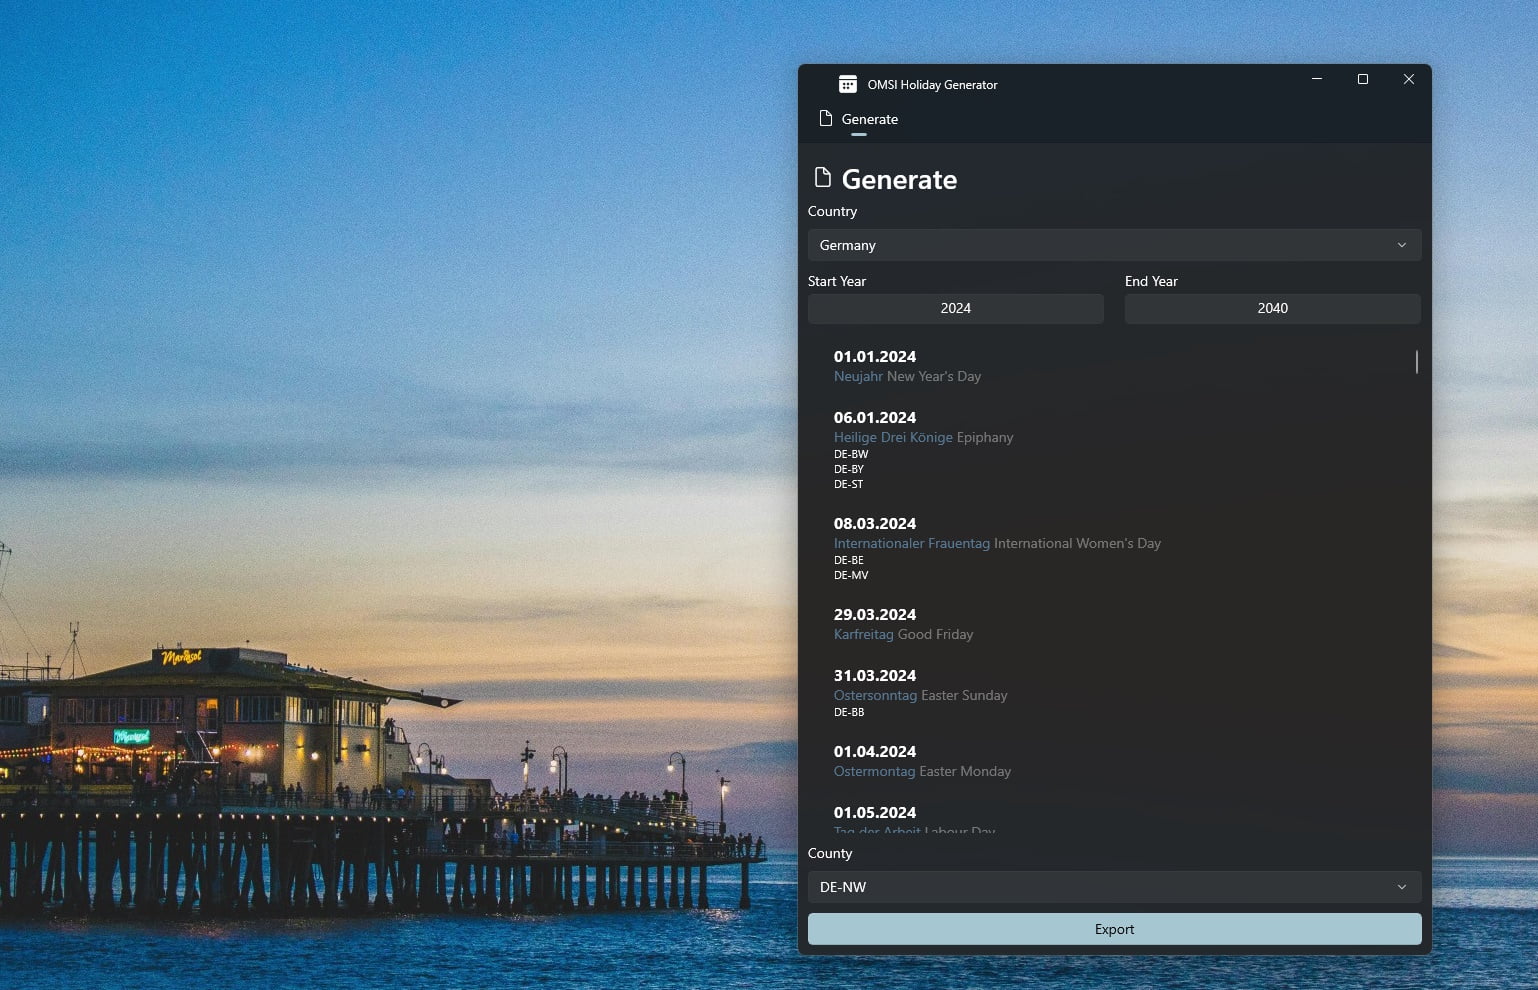Close the OMSI Holiday Generator window
Image resolution: width=1538 pixels, height=990 pixels.
(x=1408, y=79)
